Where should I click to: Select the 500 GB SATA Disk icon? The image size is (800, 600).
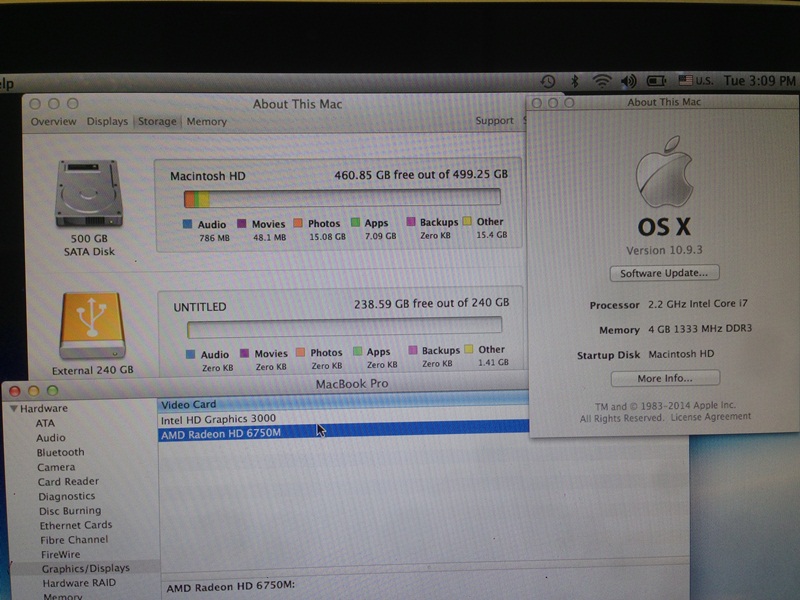[x=89, y=194]
